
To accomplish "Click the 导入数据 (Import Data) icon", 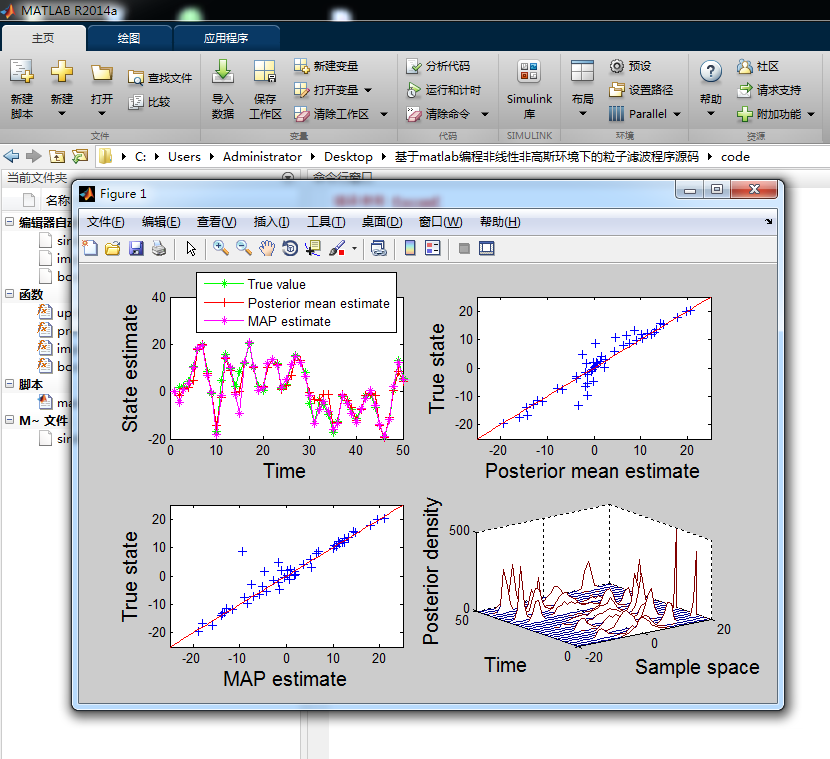I will [223, 71].
